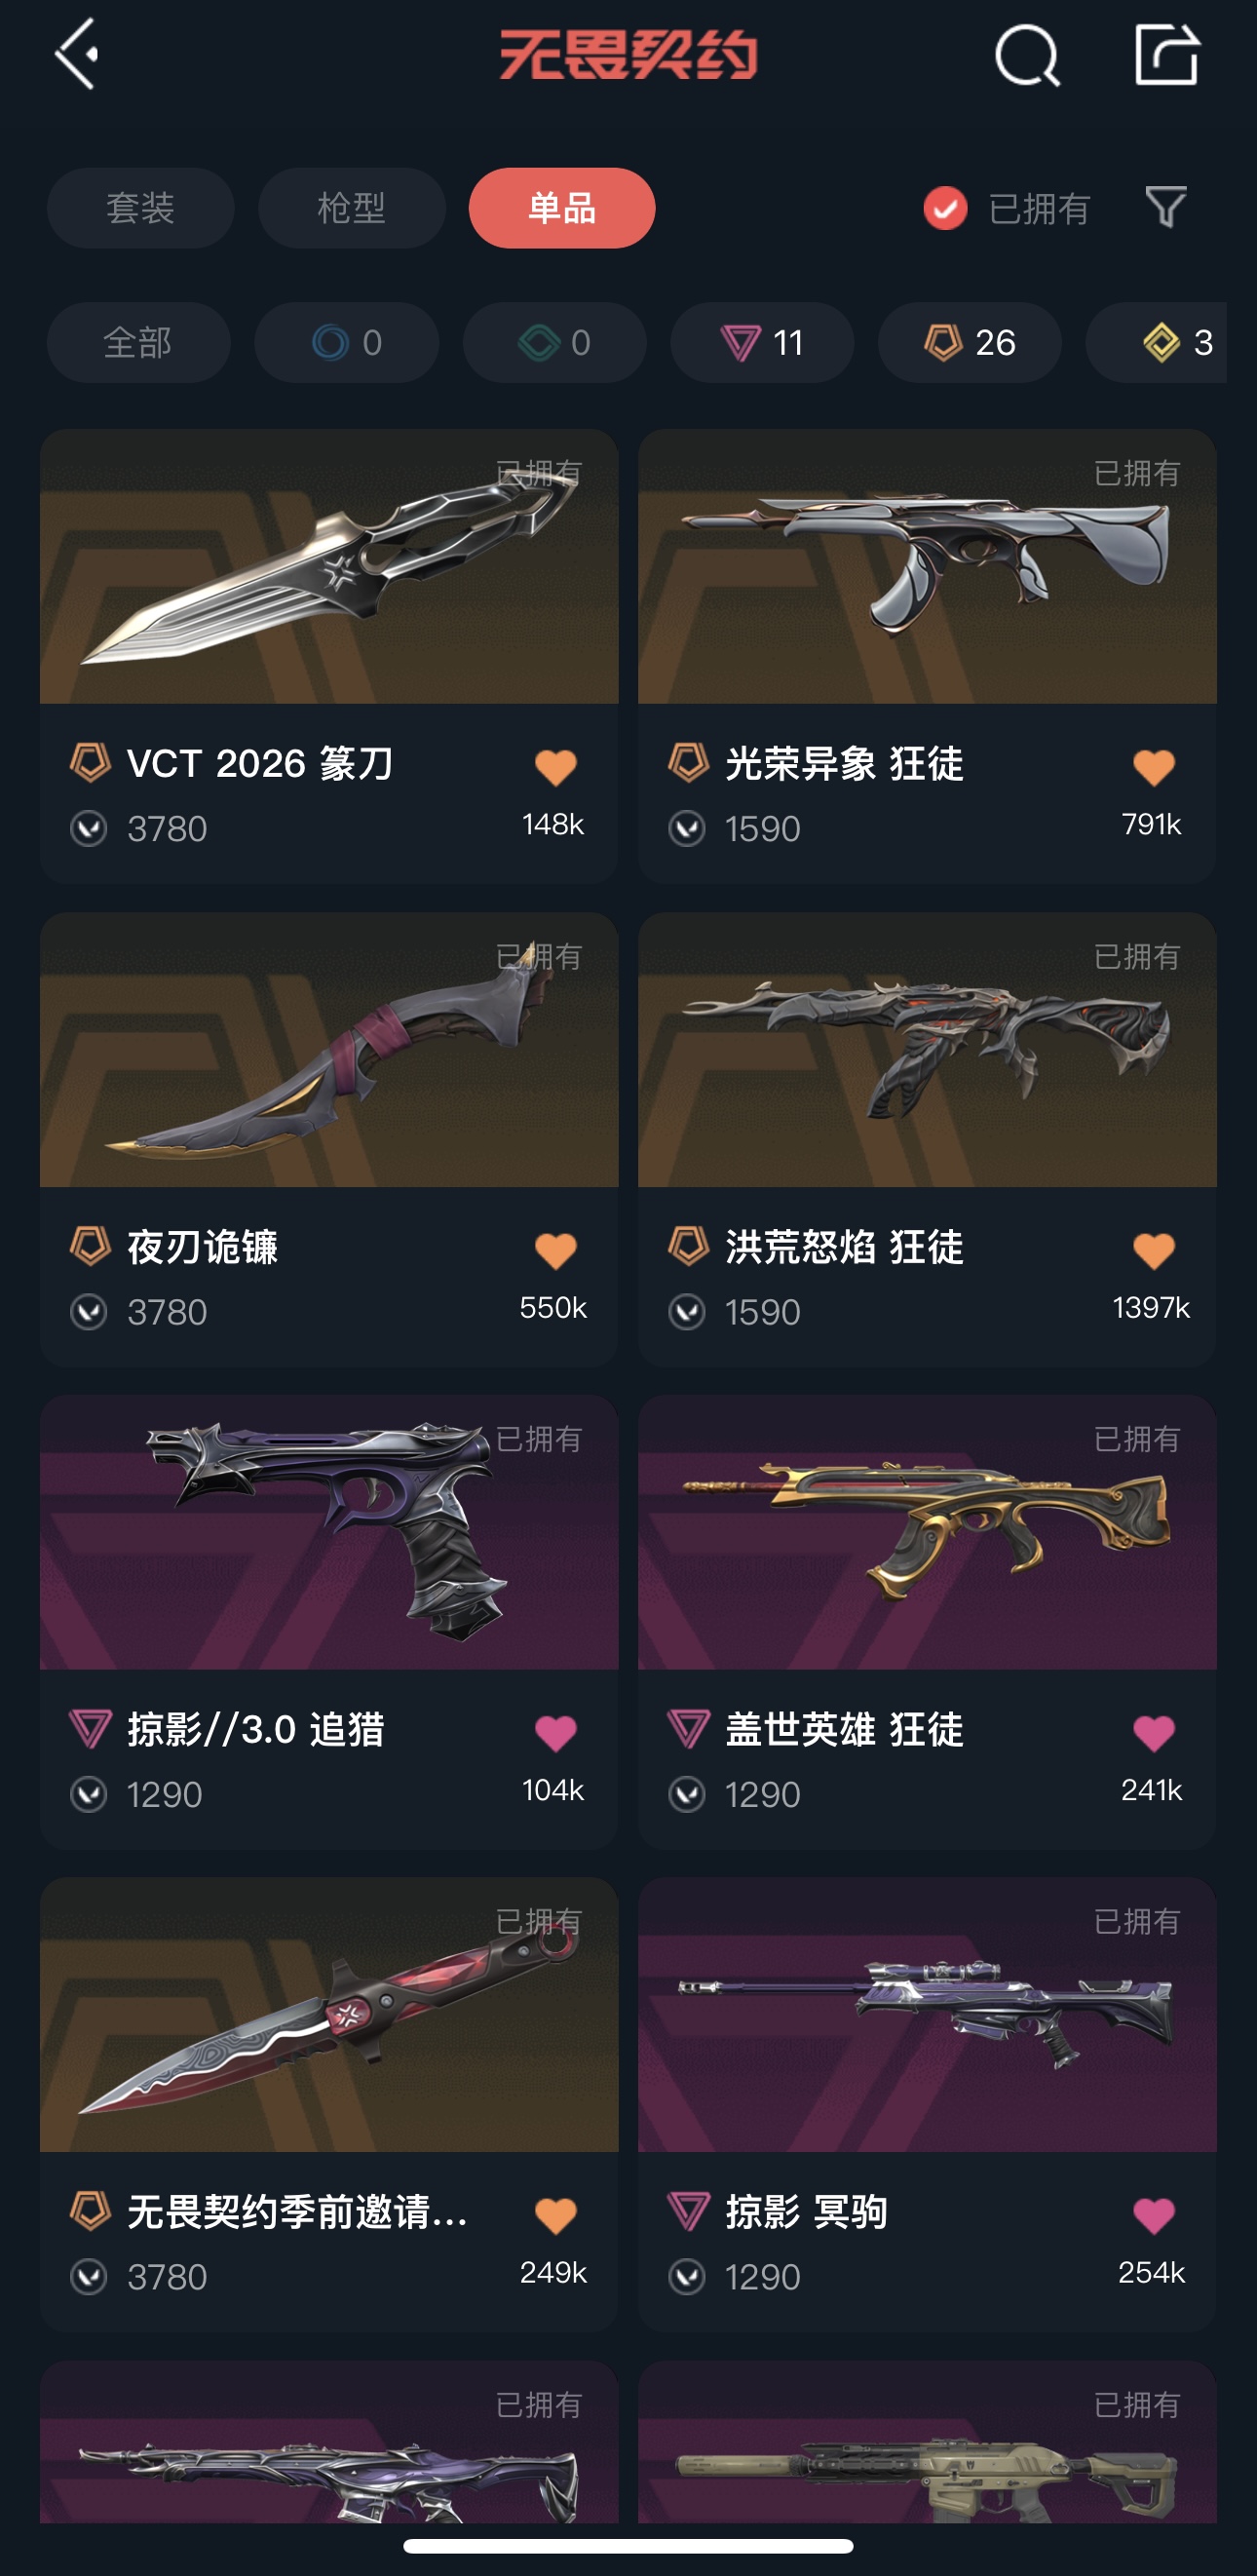Image resolution: width=1257 pixels, height=2576 pixels.
Task: Open 洪荒怒焰 狂徒 skin thumbnail
Action: point(927,1050)
